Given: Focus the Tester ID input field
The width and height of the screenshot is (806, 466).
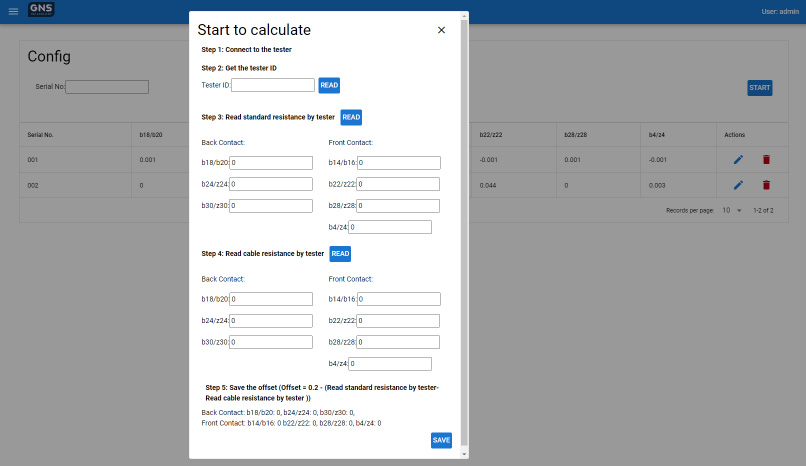Looking at the screenshot, I should coord(273,85).
